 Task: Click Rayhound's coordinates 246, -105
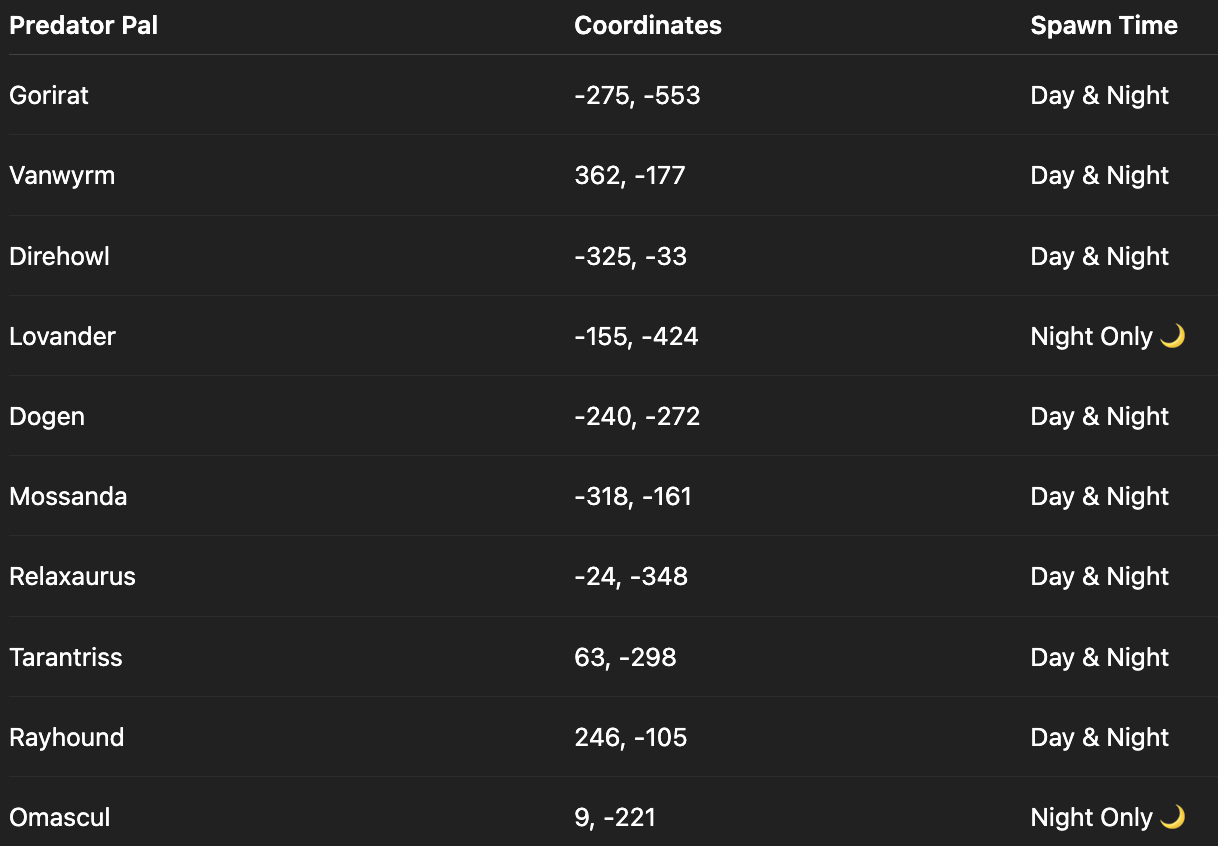(631, 737)
